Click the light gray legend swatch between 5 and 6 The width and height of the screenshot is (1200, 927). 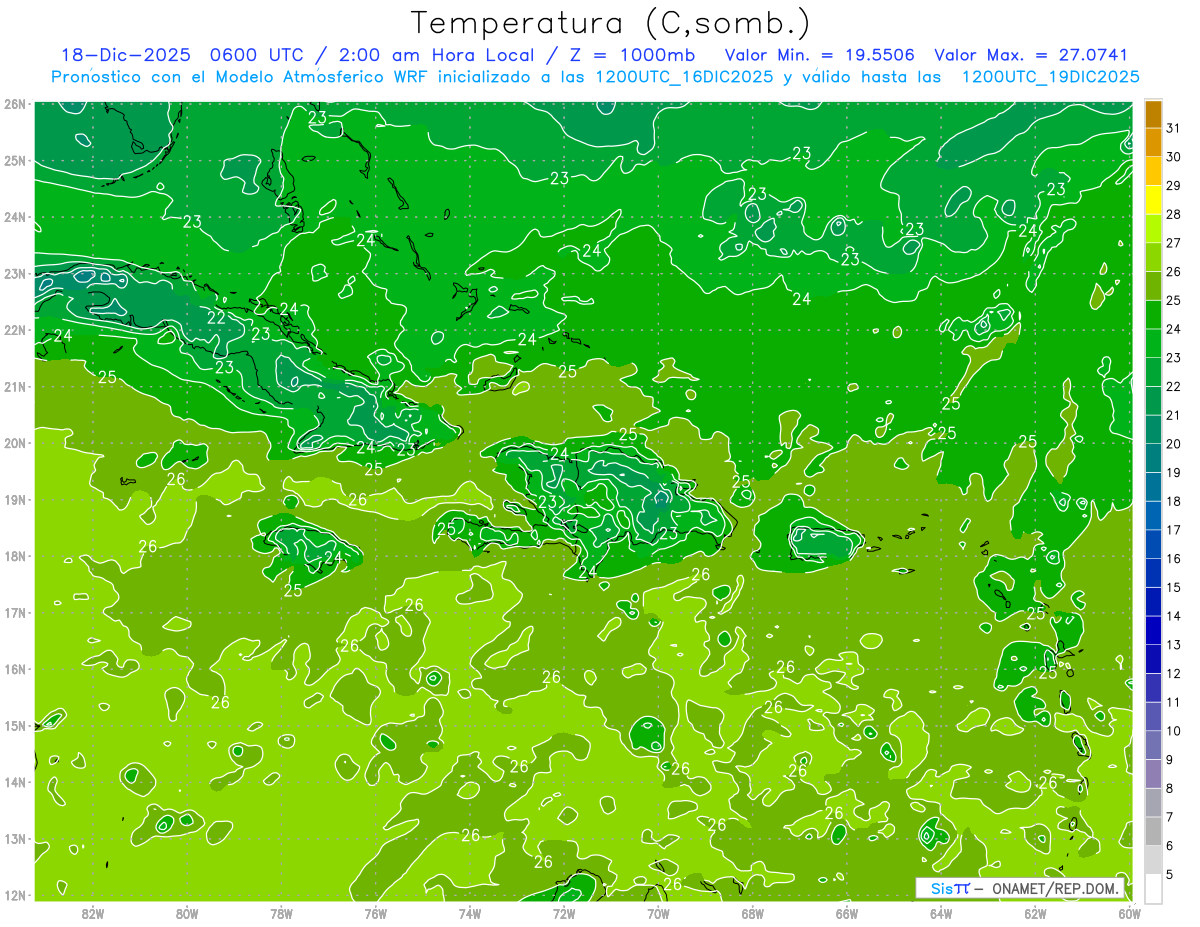pos(1153,860)
